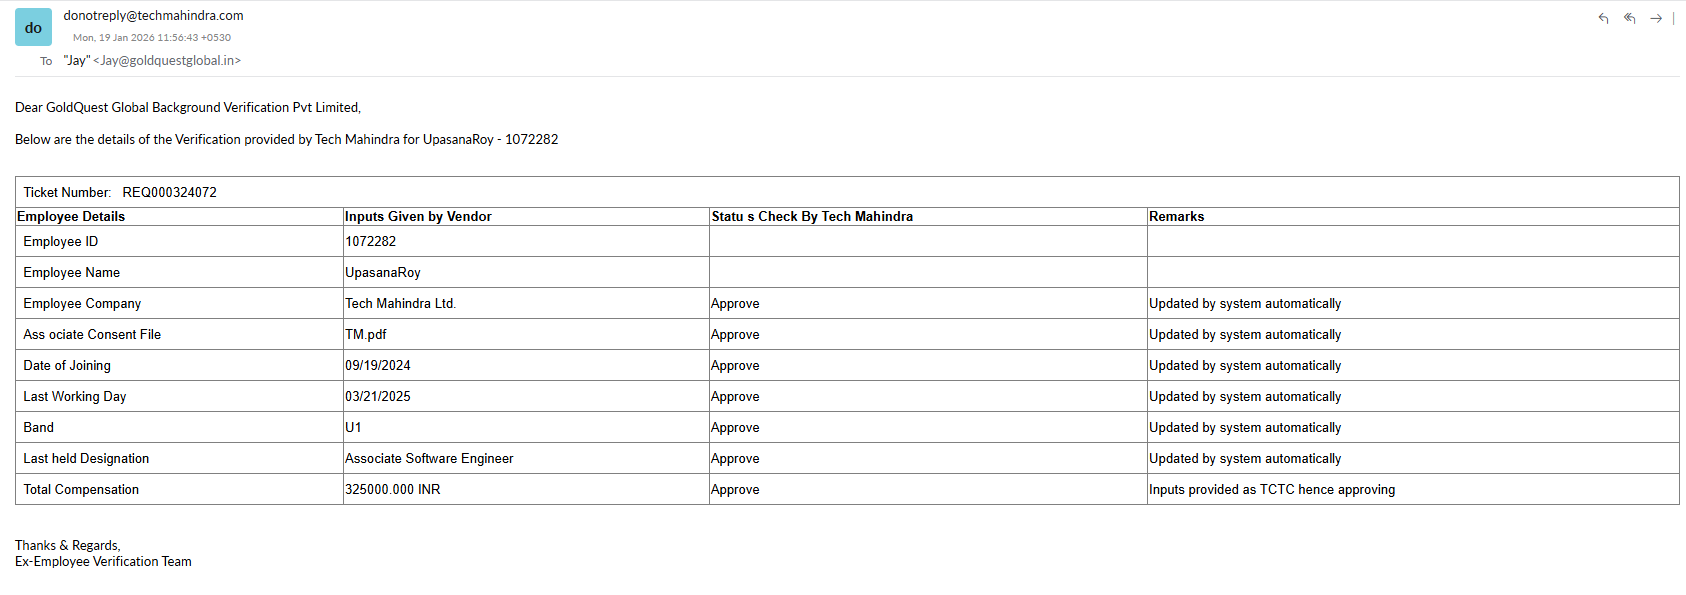Click the "Associate Software Engineer" designation cell
Screen dimensions: 1686x595
pyautogui.click(x=429, y=459)
